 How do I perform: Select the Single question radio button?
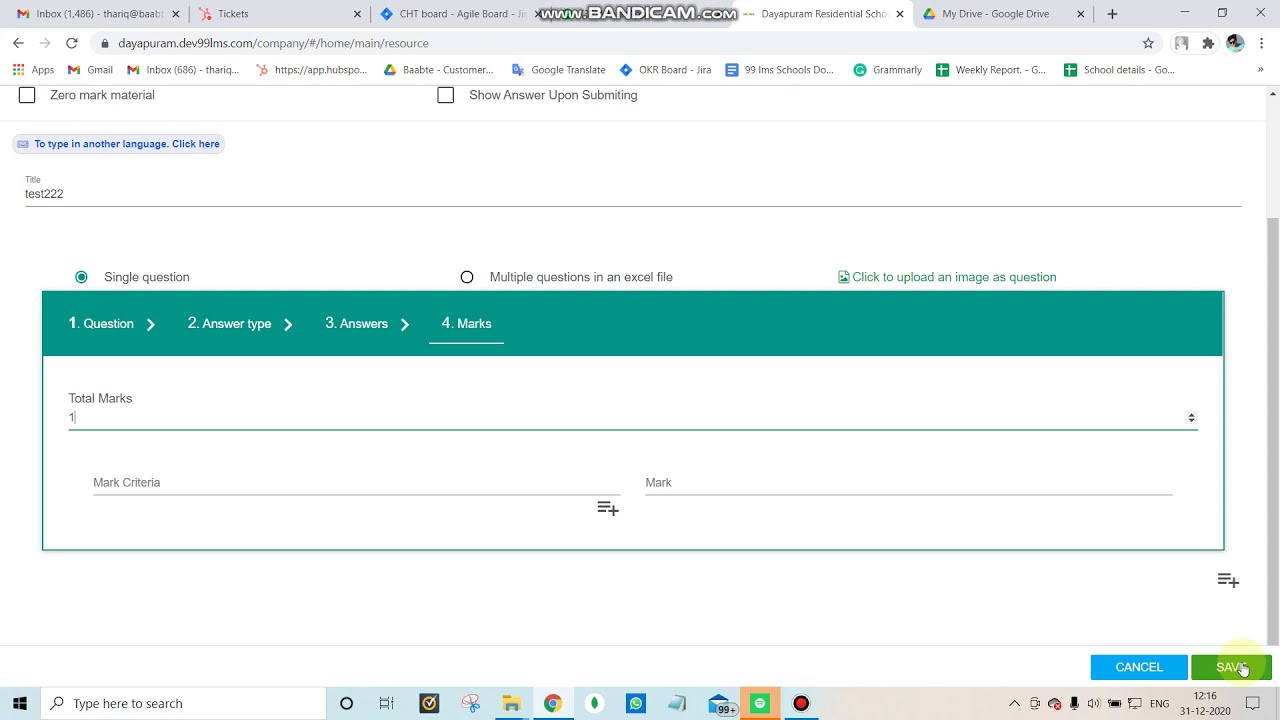tap(81, 277)
